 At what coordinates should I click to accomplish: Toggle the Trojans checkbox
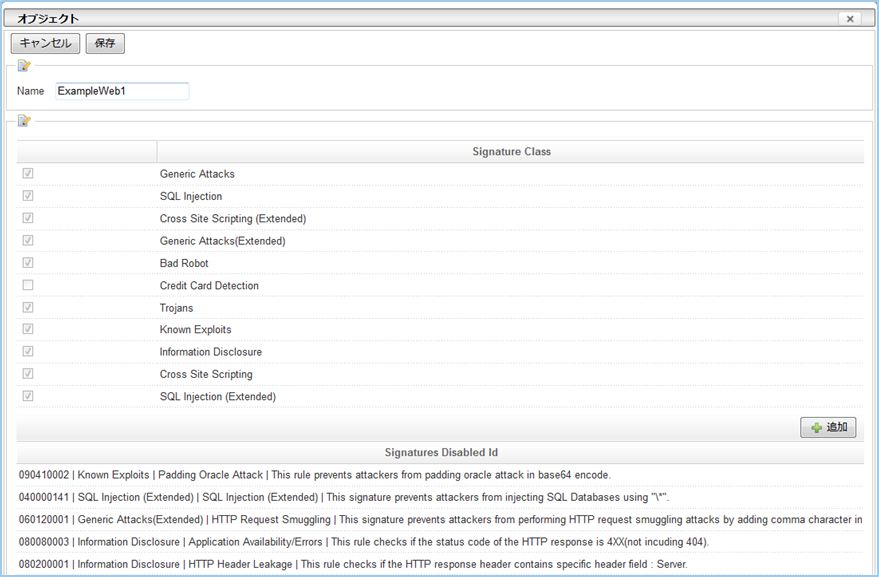pyautogui.click(x=27, y=307)
